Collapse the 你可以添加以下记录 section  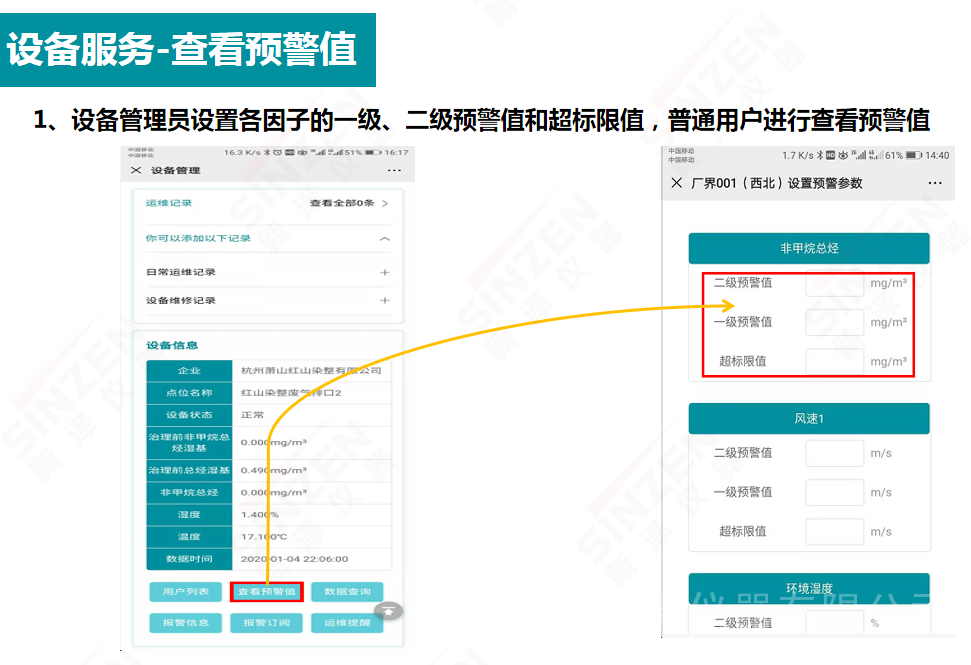click(385, 239)
